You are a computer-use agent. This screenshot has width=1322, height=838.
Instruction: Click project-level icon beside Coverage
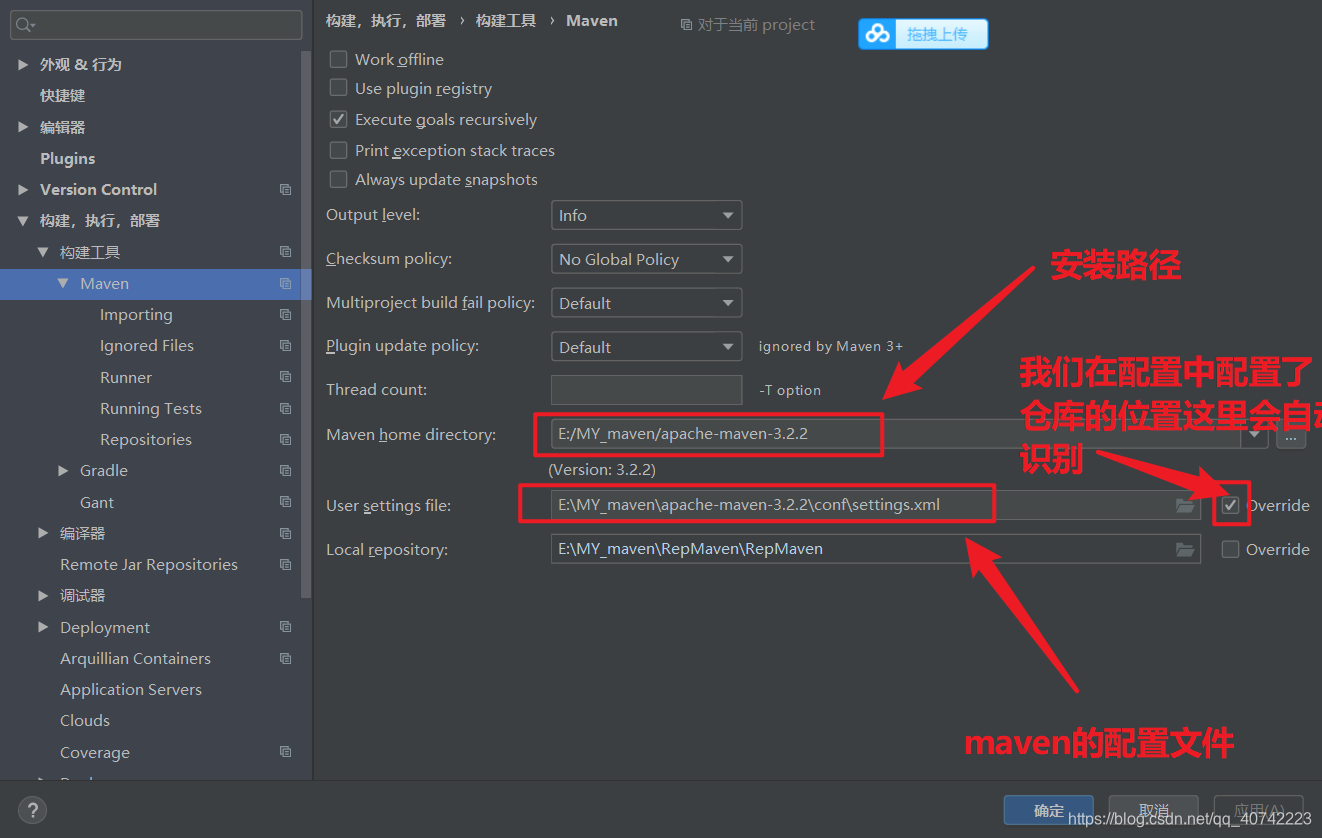286,752
